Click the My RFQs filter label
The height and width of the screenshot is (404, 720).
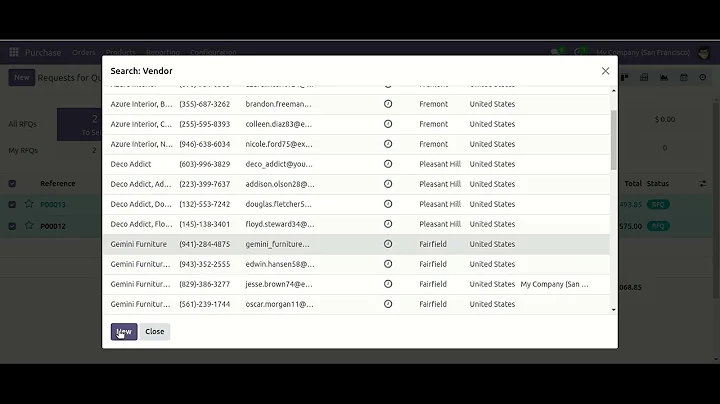click(x=23, y=151)
